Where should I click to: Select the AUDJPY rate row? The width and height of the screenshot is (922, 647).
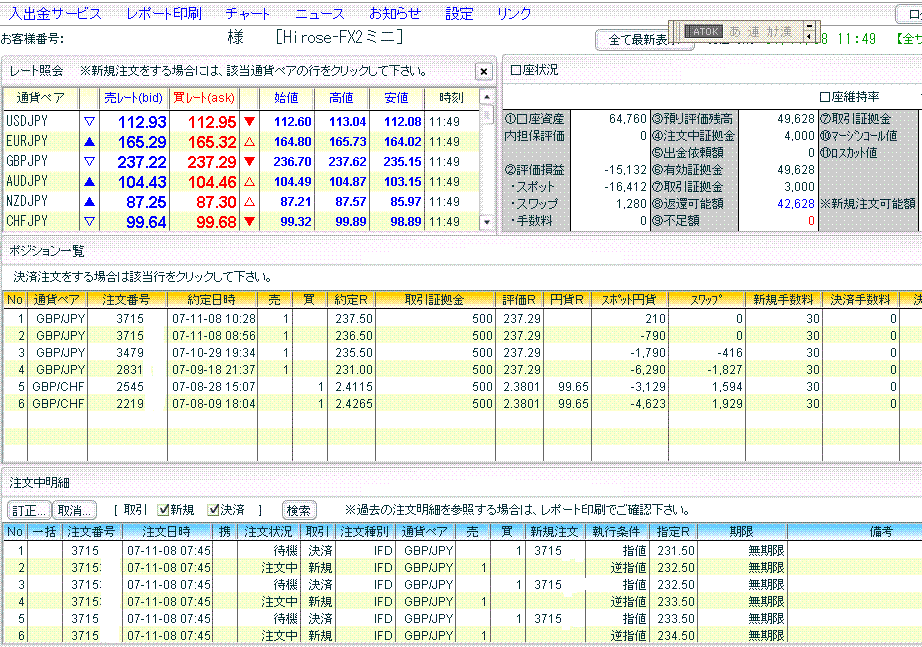[x=242, y=182]
